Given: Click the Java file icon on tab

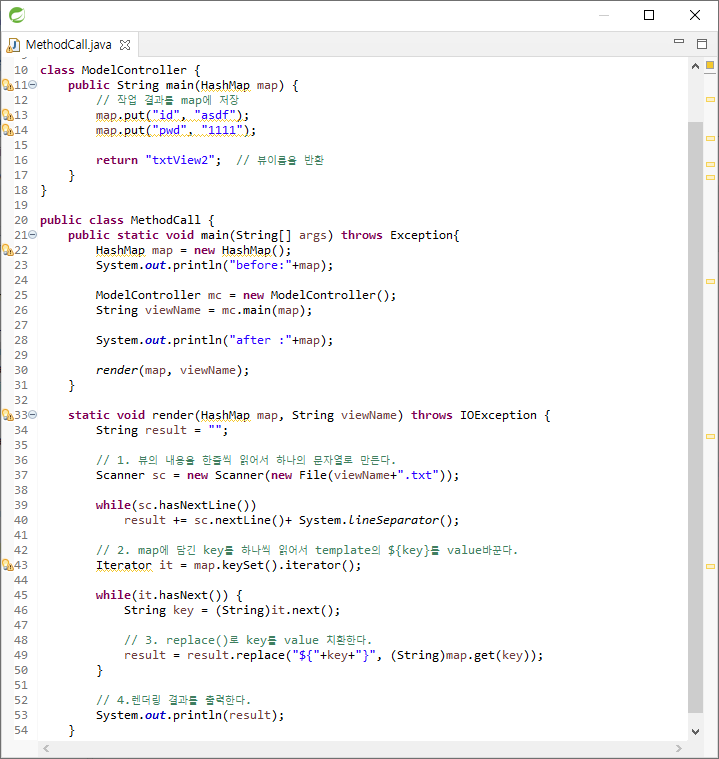Looking at the screenshot, I should tap(13, 45).
